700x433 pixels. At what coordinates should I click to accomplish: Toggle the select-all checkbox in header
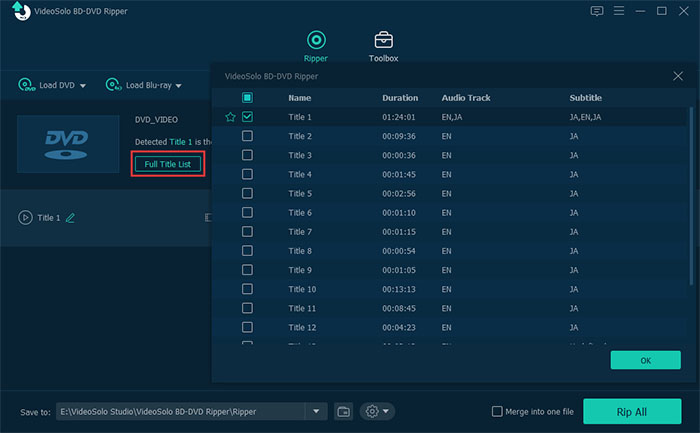(247, 98)
